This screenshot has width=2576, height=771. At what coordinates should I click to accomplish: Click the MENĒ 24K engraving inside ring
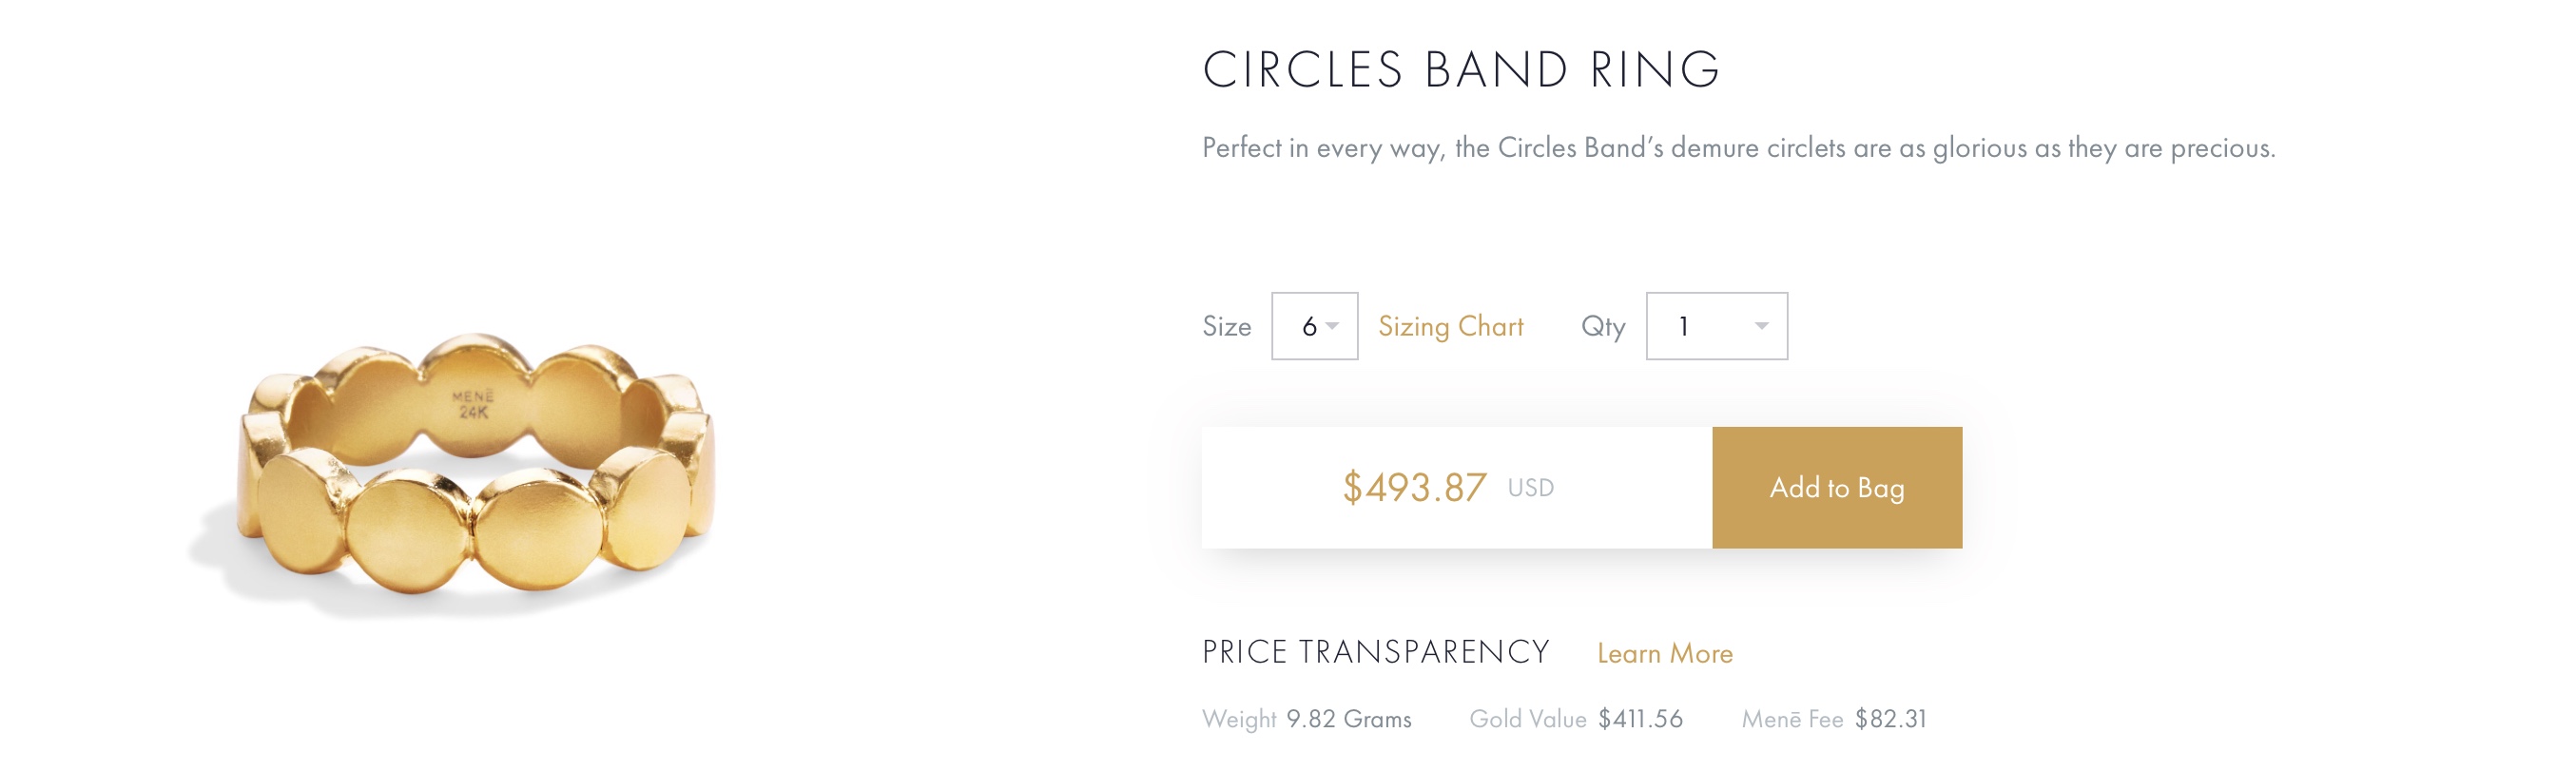[x=473, y=404]
